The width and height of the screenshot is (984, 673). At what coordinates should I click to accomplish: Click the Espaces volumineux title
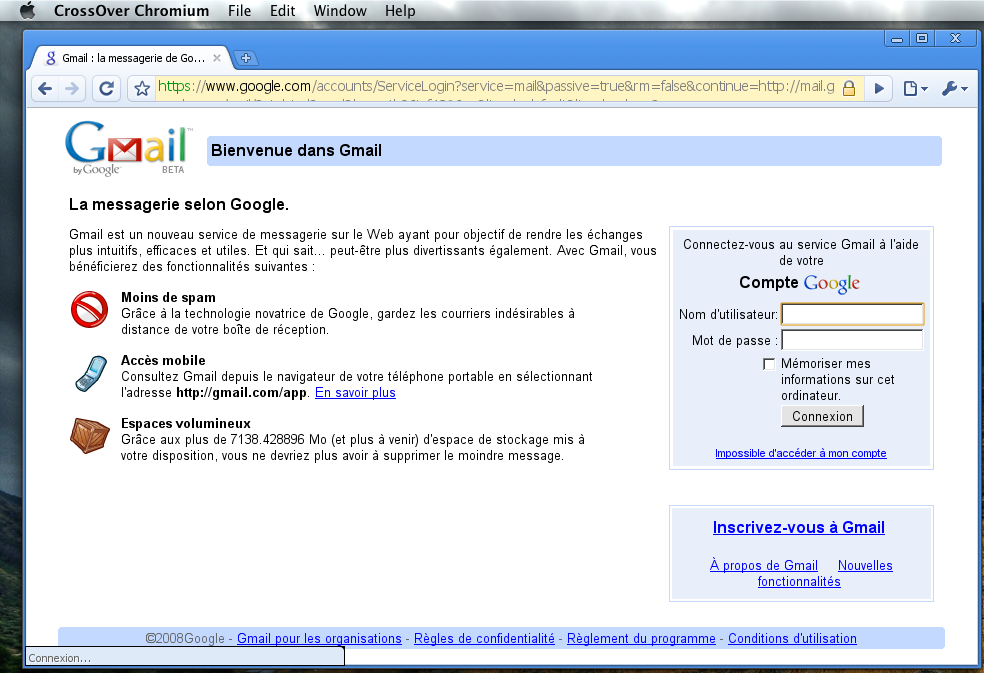(x=186, y=423)
